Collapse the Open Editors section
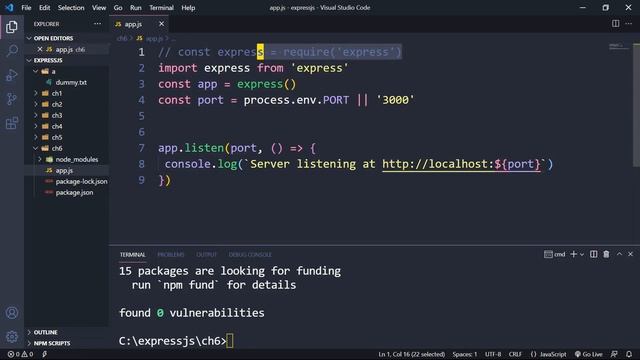Image resolution: width=640 pixels, height=360 pixels. (x=29, y=38)
